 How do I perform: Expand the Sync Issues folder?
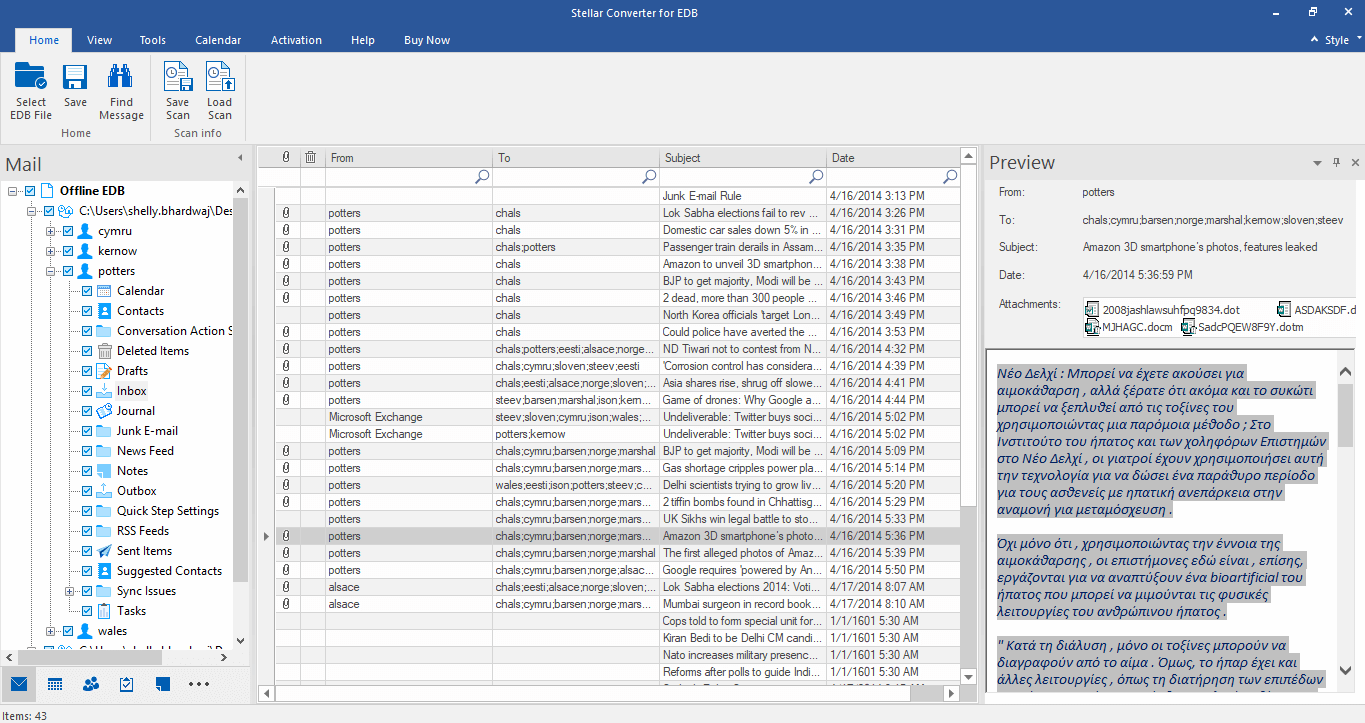71,591
